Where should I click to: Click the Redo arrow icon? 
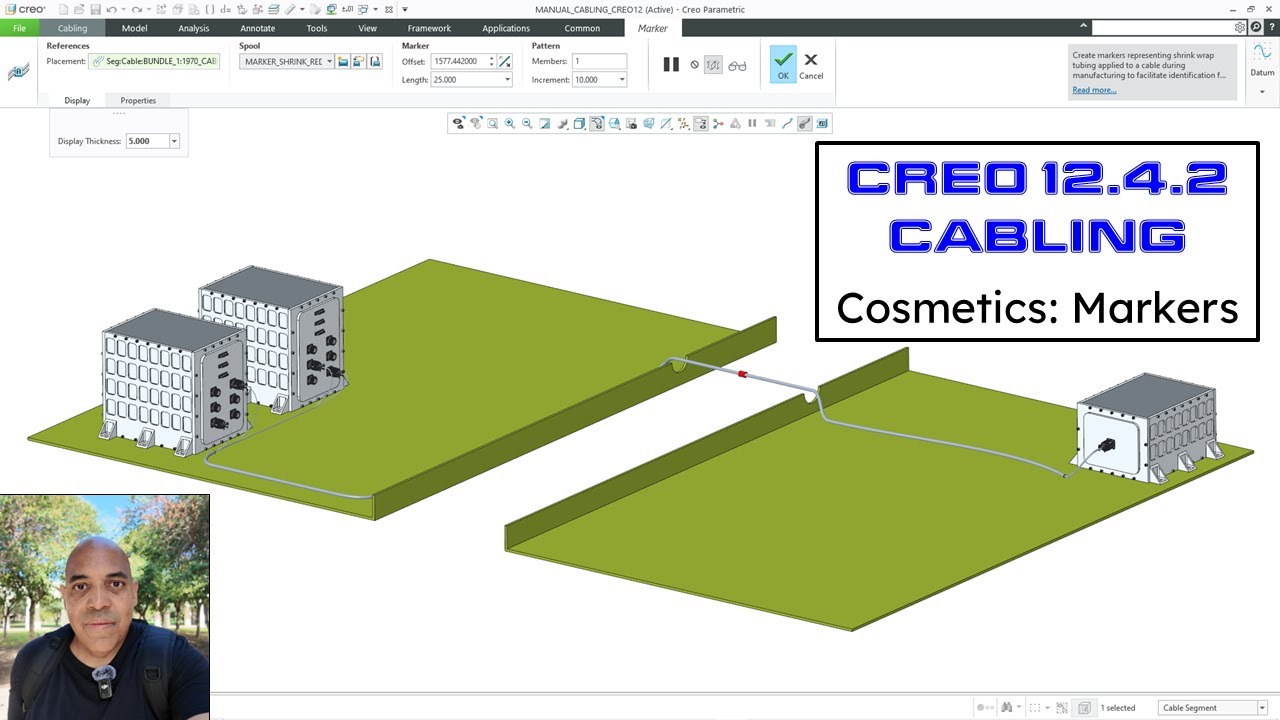pos(137,9)
